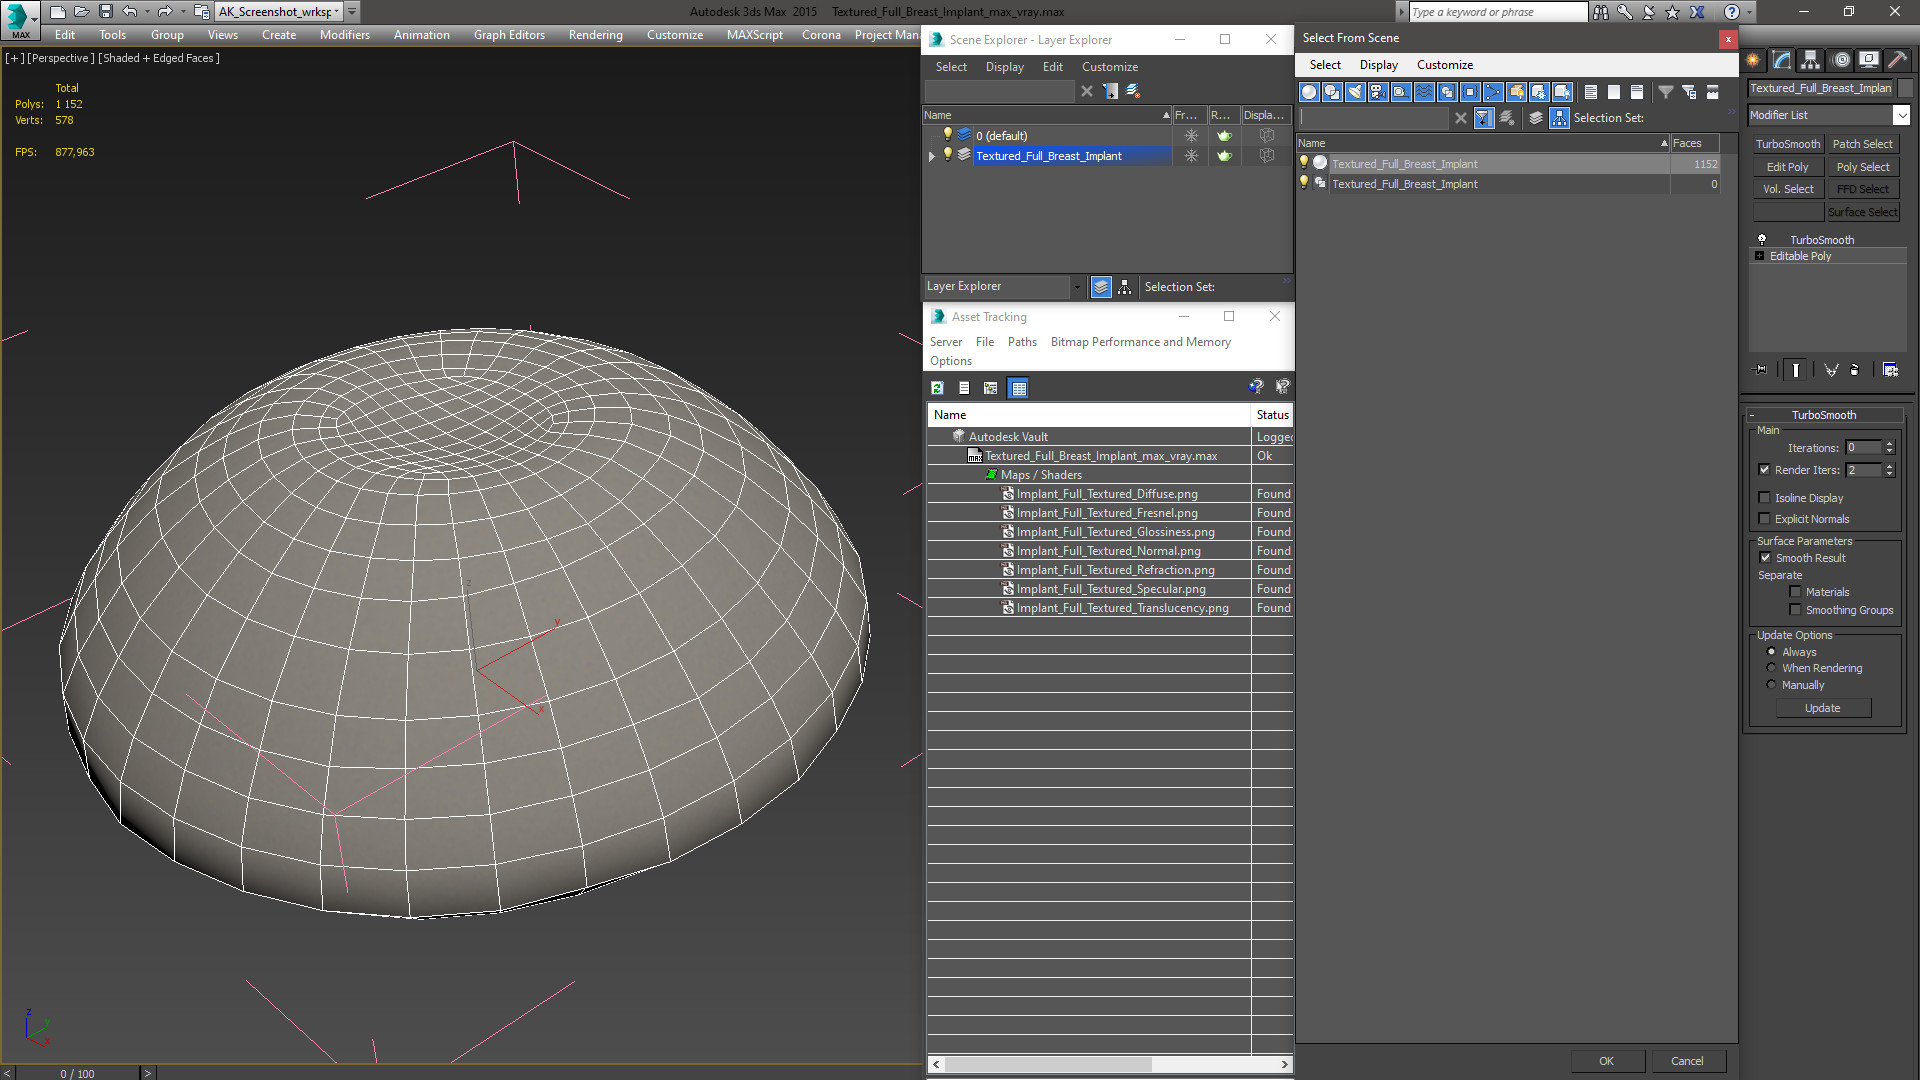Enable Explicit Normals checkbox
The width and height of the screenshot is (1920, 1080).
1764,519
